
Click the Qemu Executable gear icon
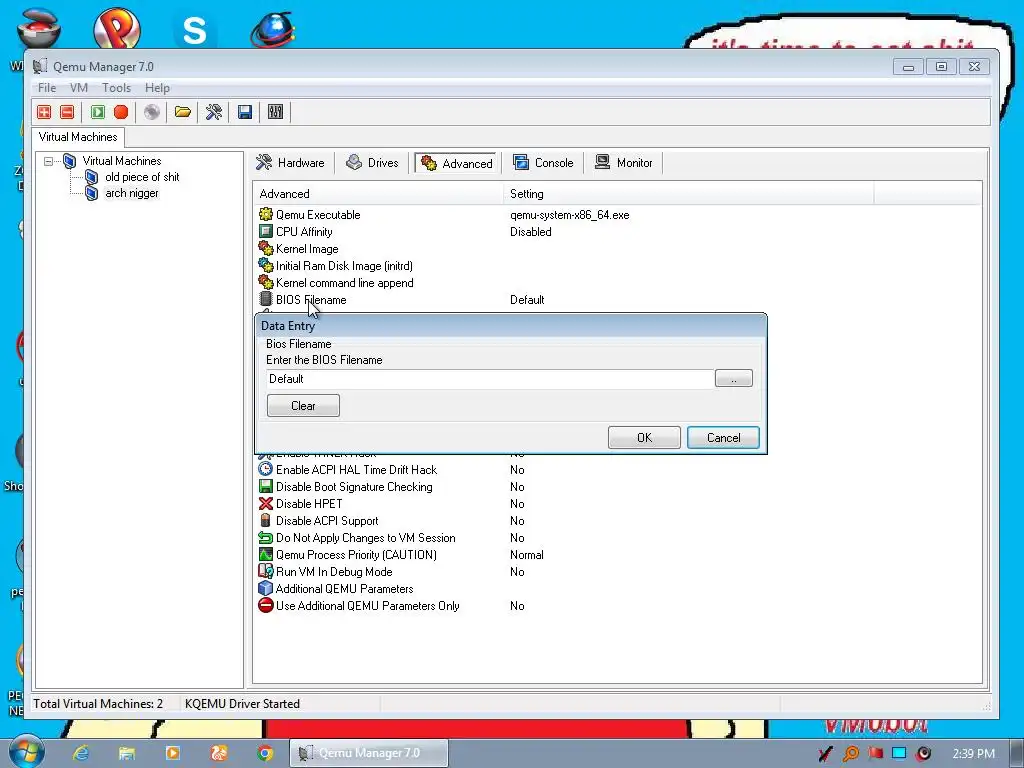266,214
